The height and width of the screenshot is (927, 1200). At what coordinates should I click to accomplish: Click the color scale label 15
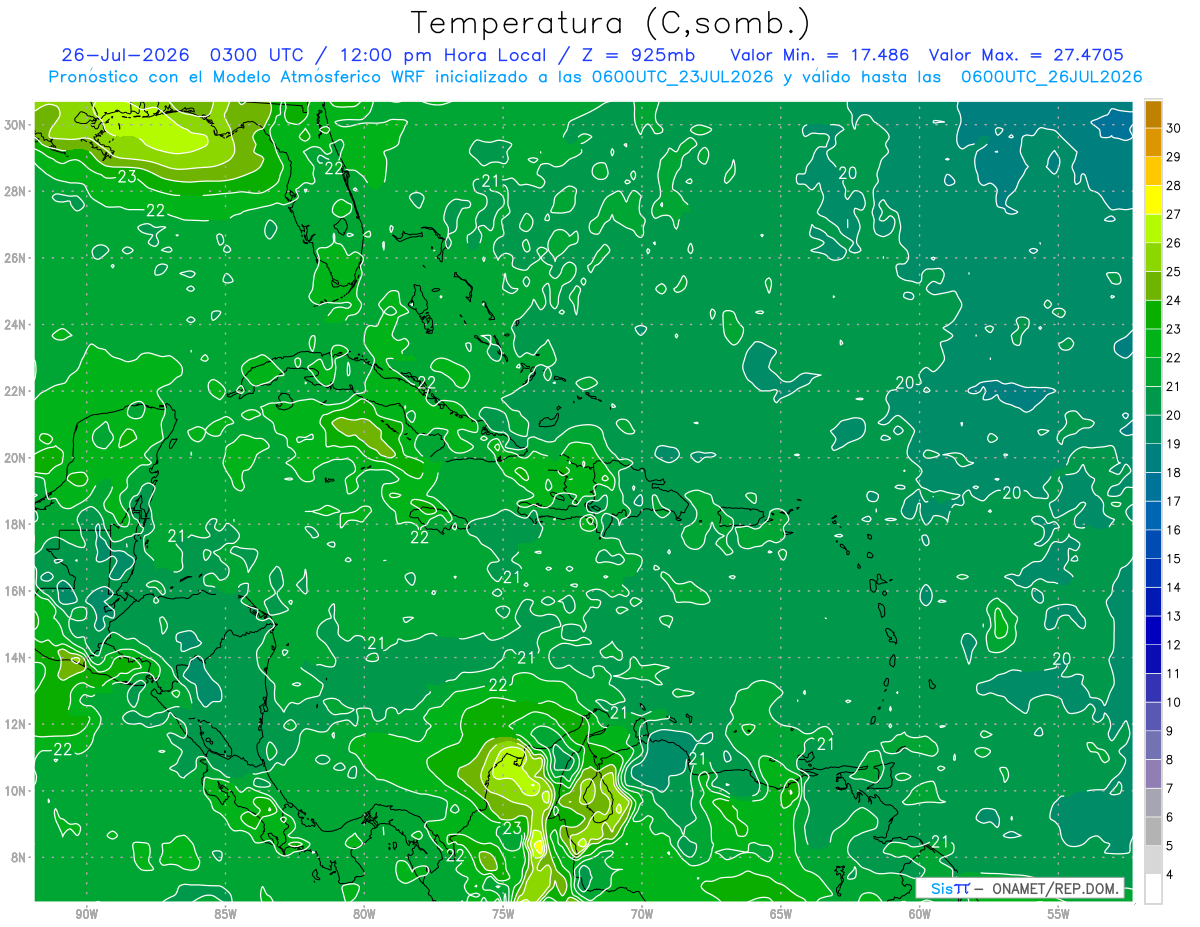1173,559
